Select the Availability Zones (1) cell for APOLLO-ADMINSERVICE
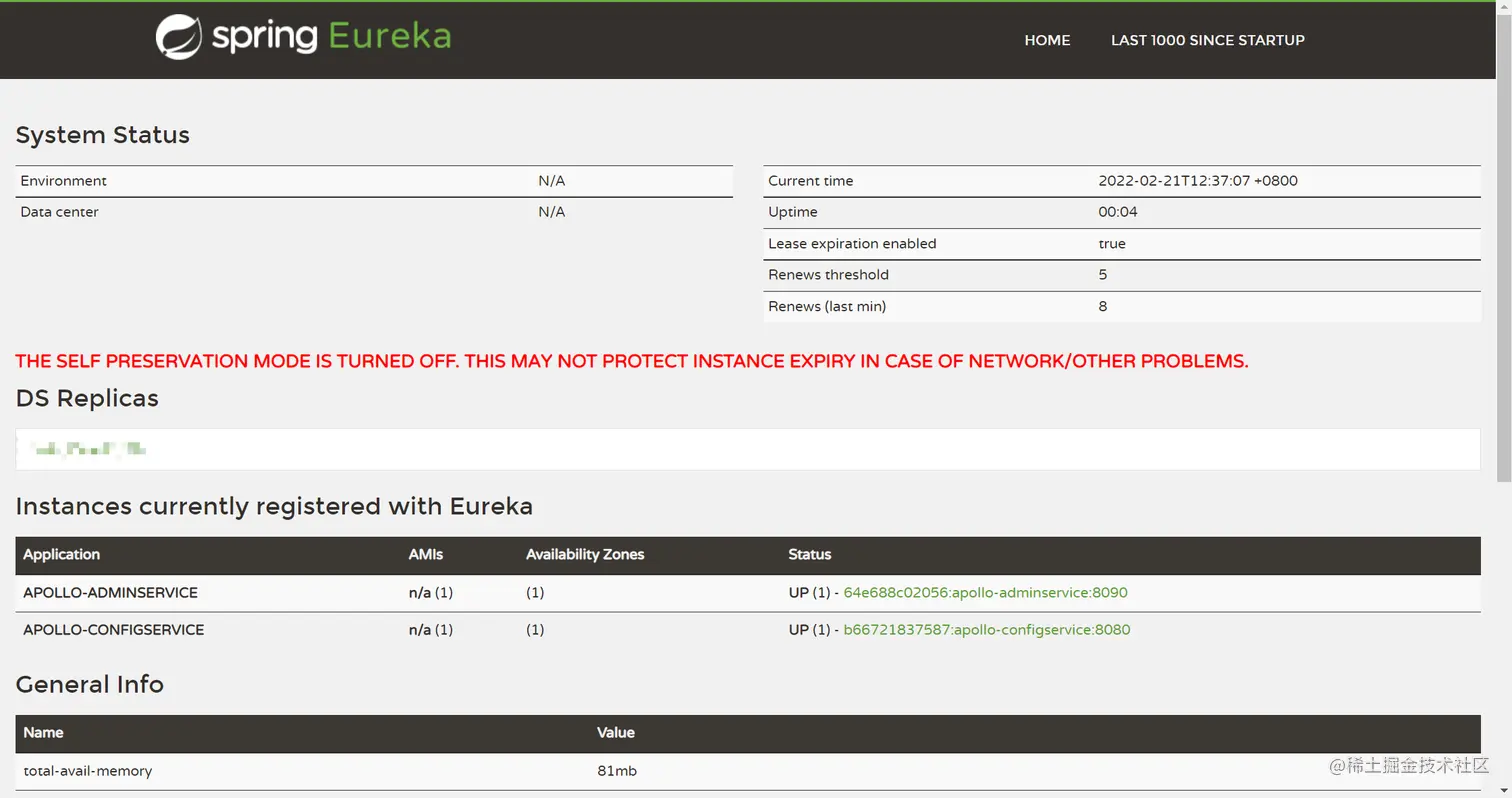Screen dimensions: 1512x798 tap(535, 593)
